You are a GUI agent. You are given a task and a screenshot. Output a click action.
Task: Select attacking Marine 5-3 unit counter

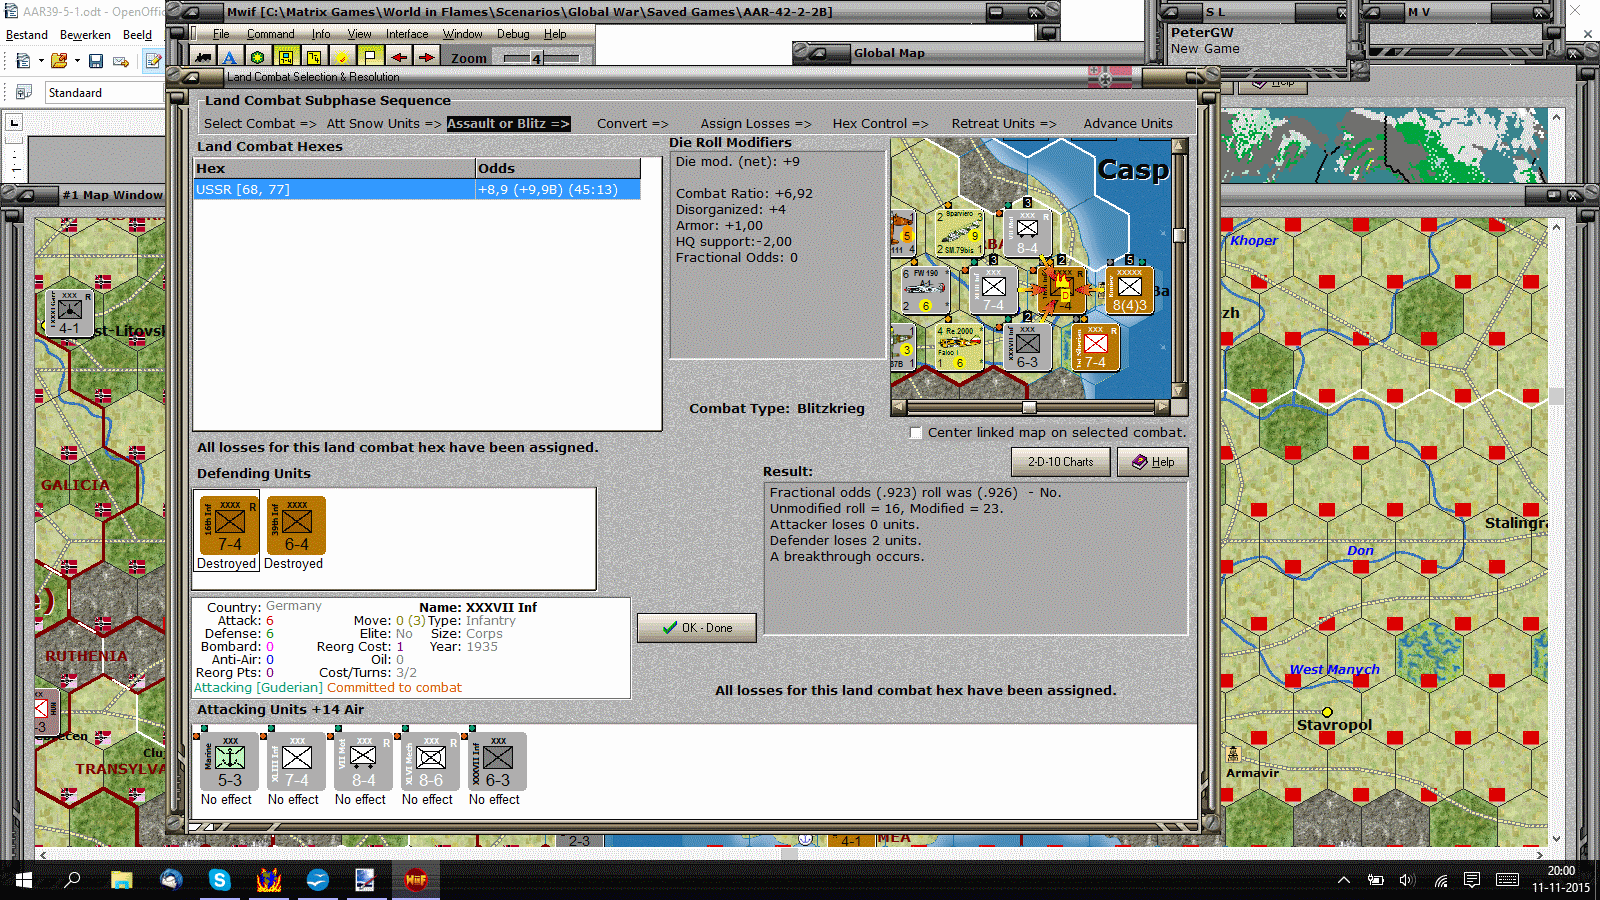pyautogui.click(x=230, y=761)
